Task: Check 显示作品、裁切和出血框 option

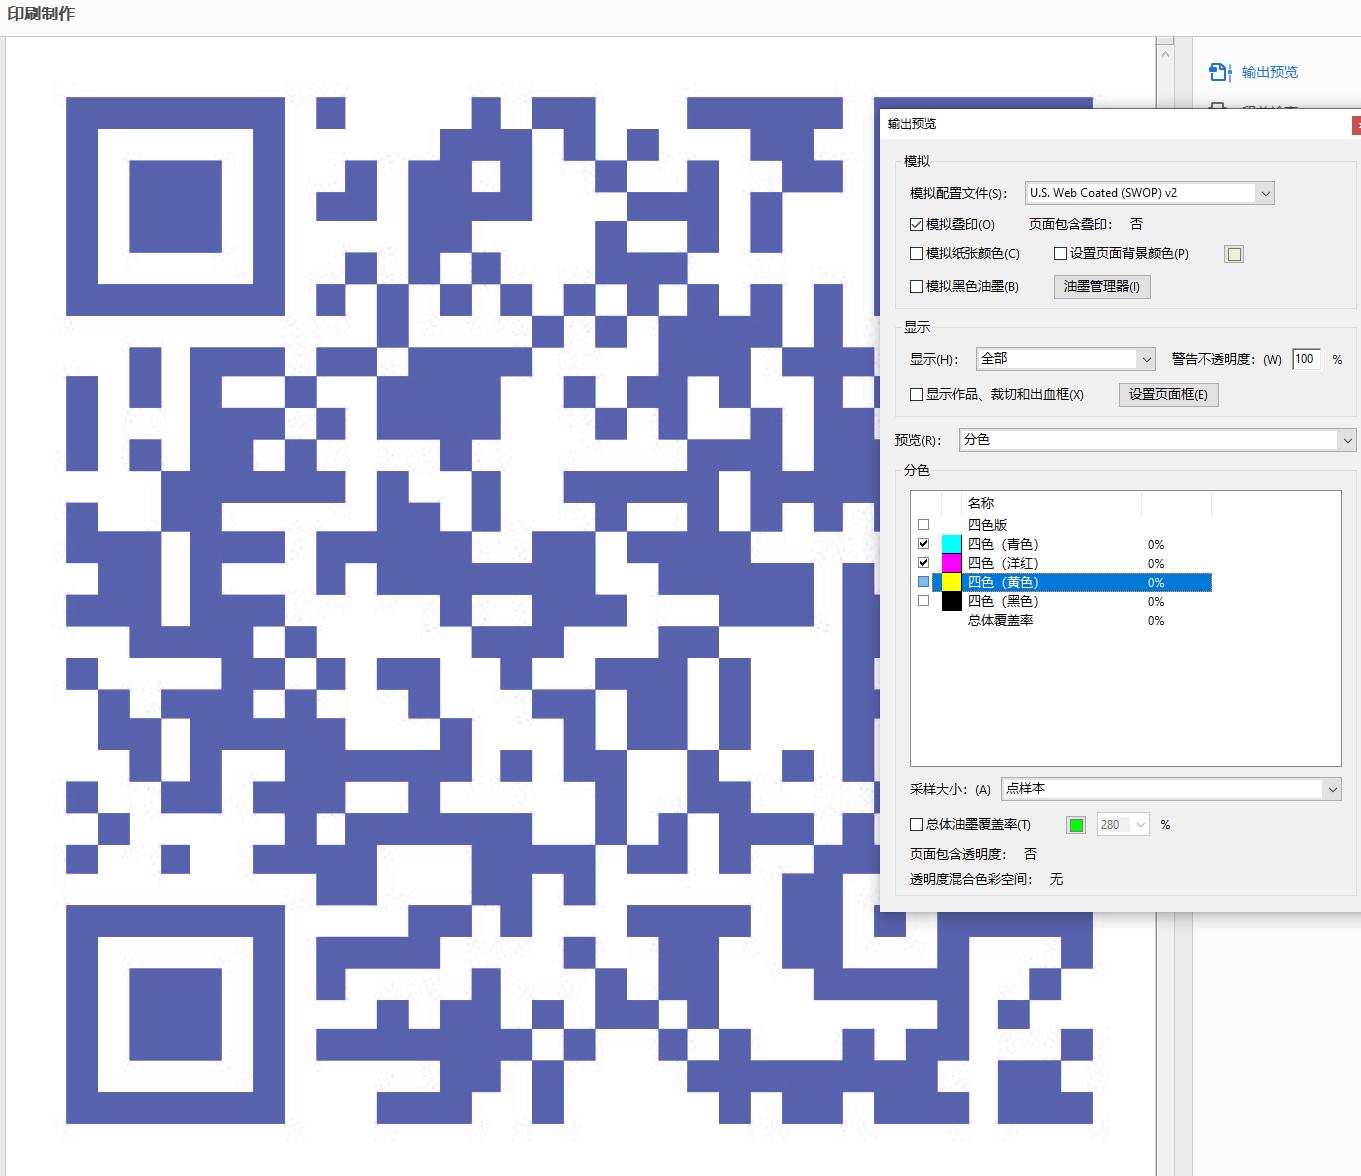Action: pyautogui.click(x=916, y=395)
